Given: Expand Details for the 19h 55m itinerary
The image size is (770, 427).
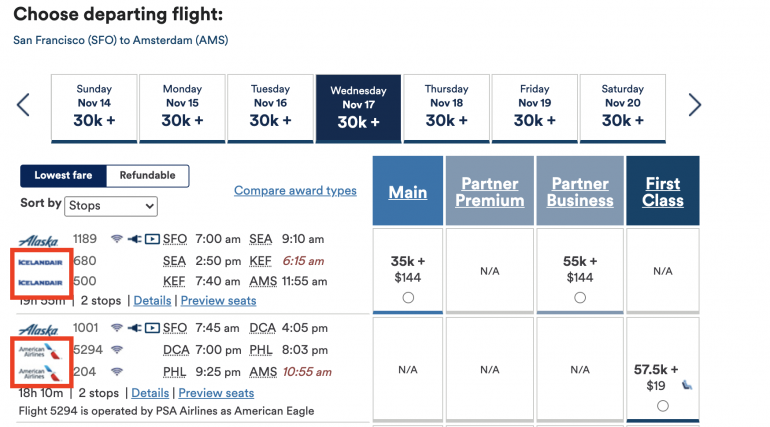Looking at the screenshot, I should [152, 300].
